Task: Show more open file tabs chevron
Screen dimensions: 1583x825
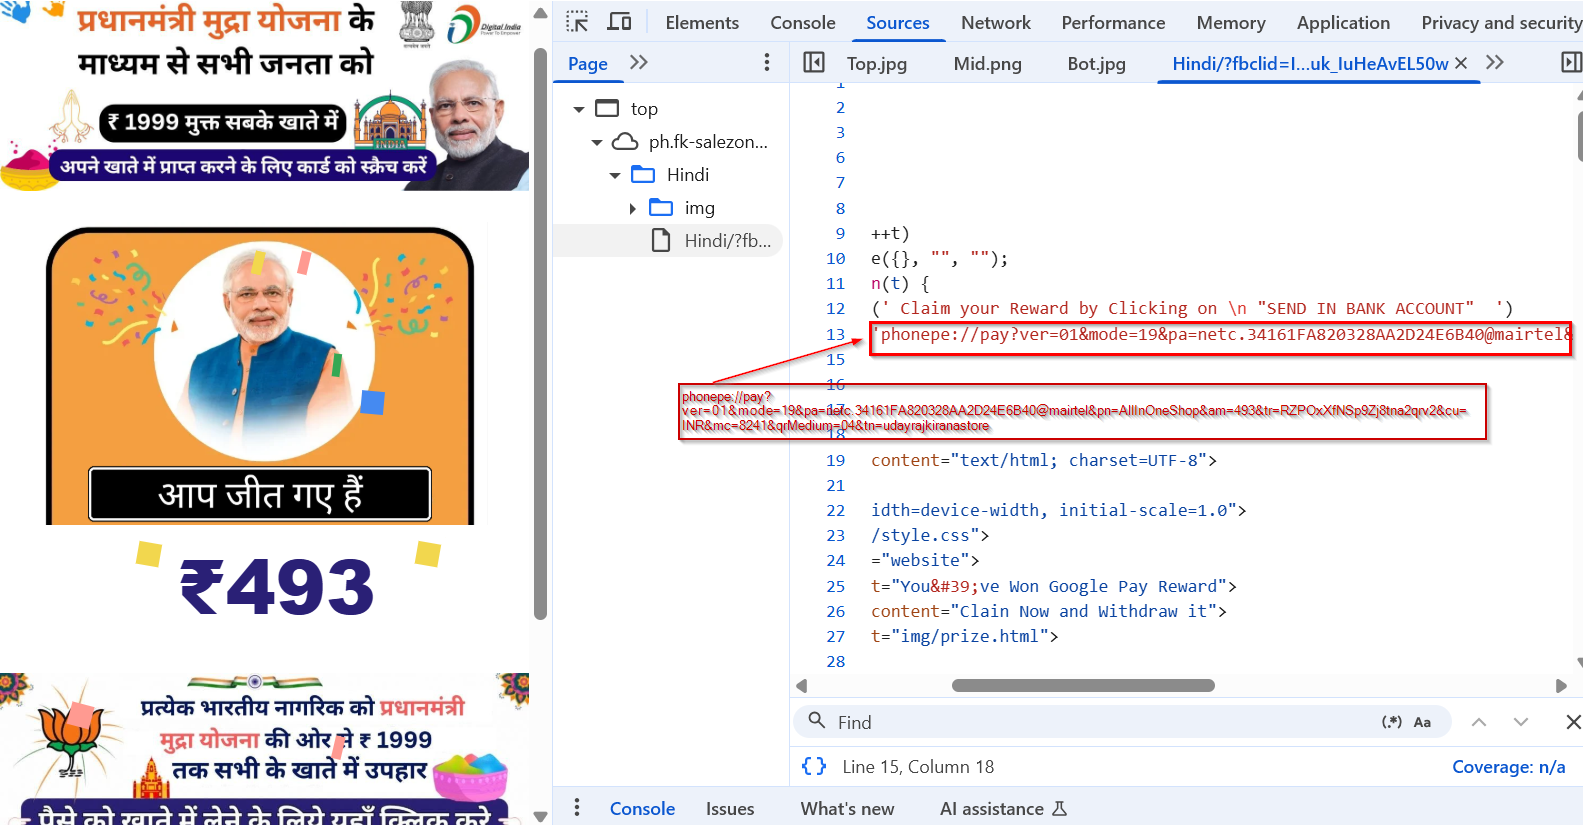Action: point(1495,62)
